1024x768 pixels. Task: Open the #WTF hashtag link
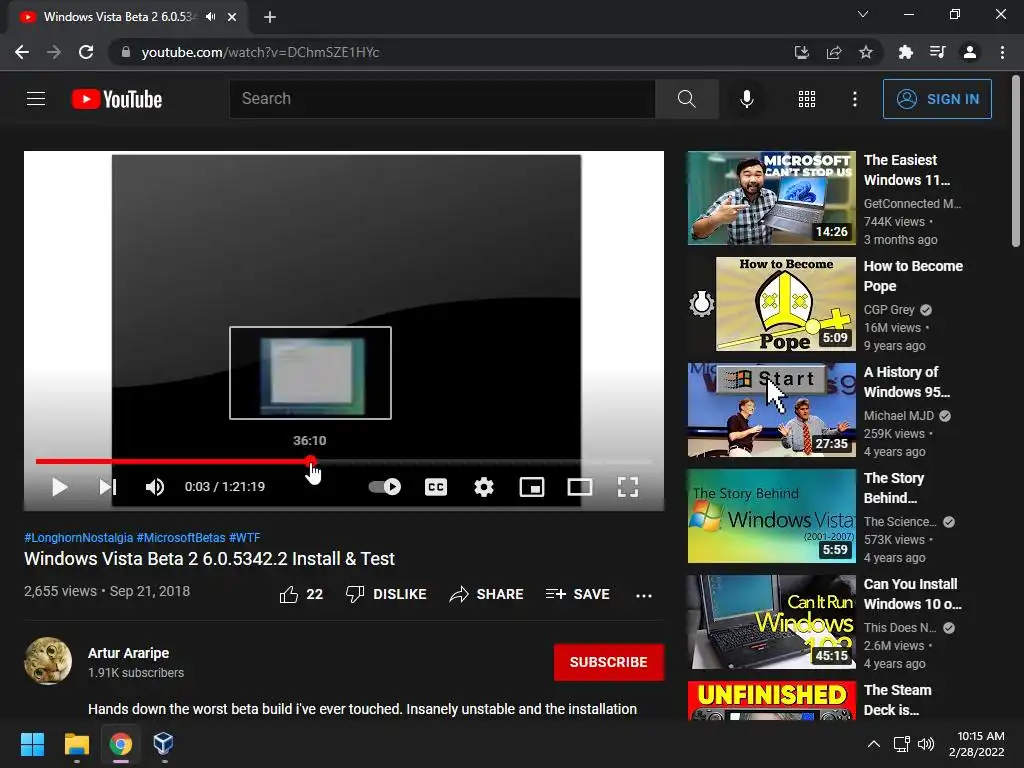(x=244, y=537)
